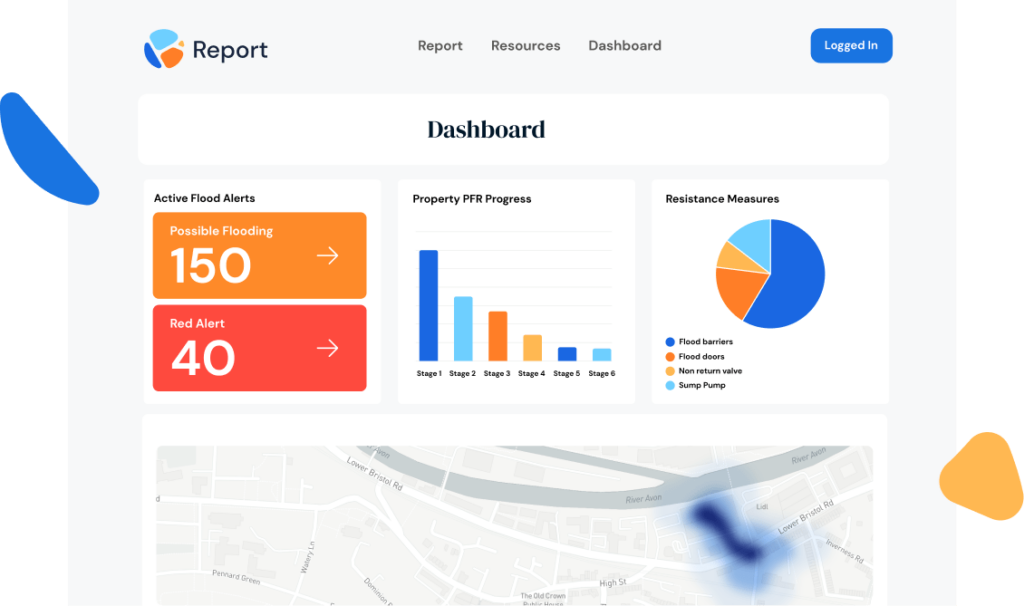The height and width of the screenshot is (606, 1024).
Task: Click the Stage 1 axis label
Action: click(x=429, y=374)
